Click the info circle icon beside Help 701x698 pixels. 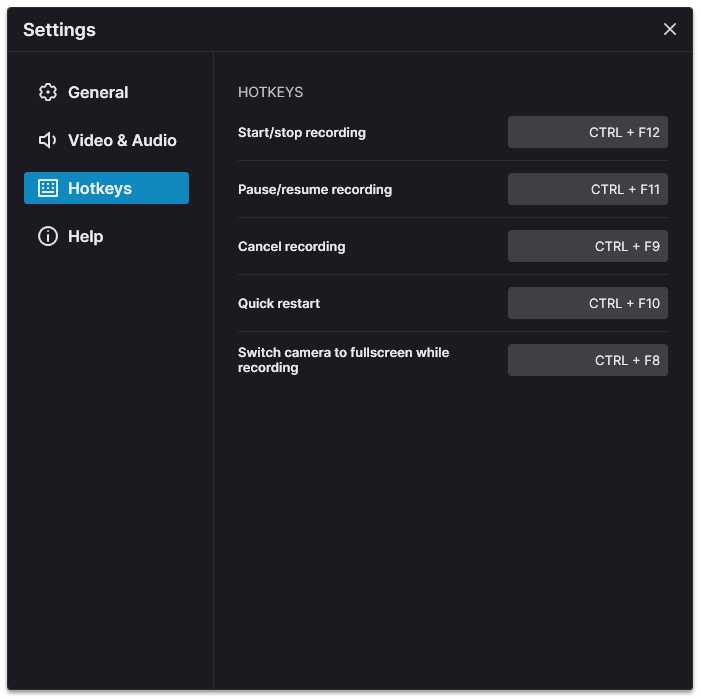pyautogui.click(x=48, y=236)
